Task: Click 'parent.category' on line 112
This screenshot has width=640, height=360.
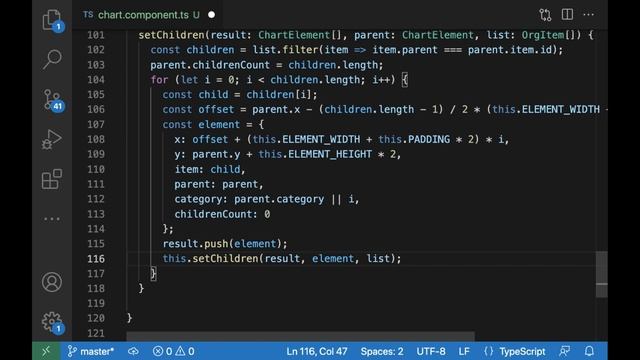Action: tap(279, 199)
